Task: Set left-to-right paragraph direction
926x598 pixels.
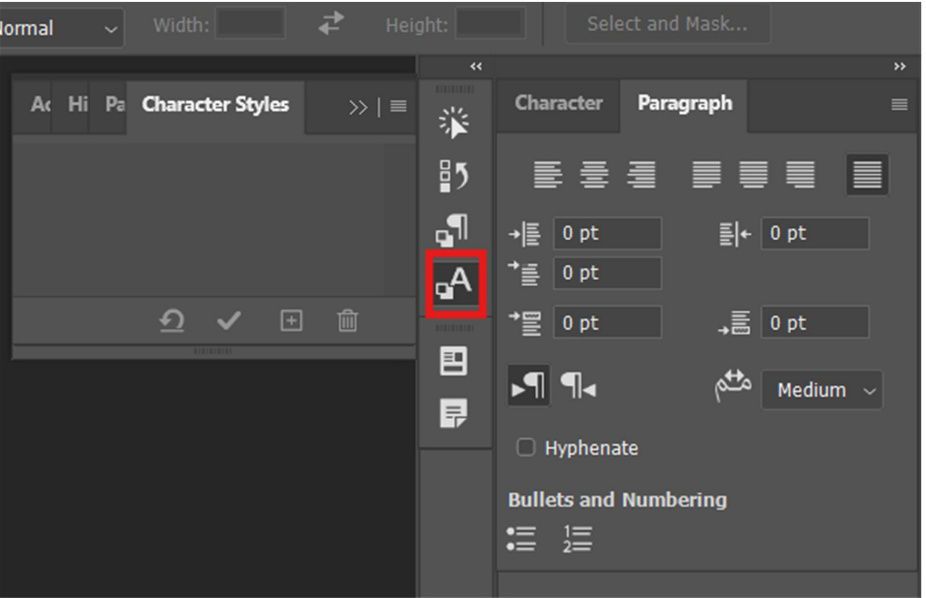Action: click(x=529, y=385)
